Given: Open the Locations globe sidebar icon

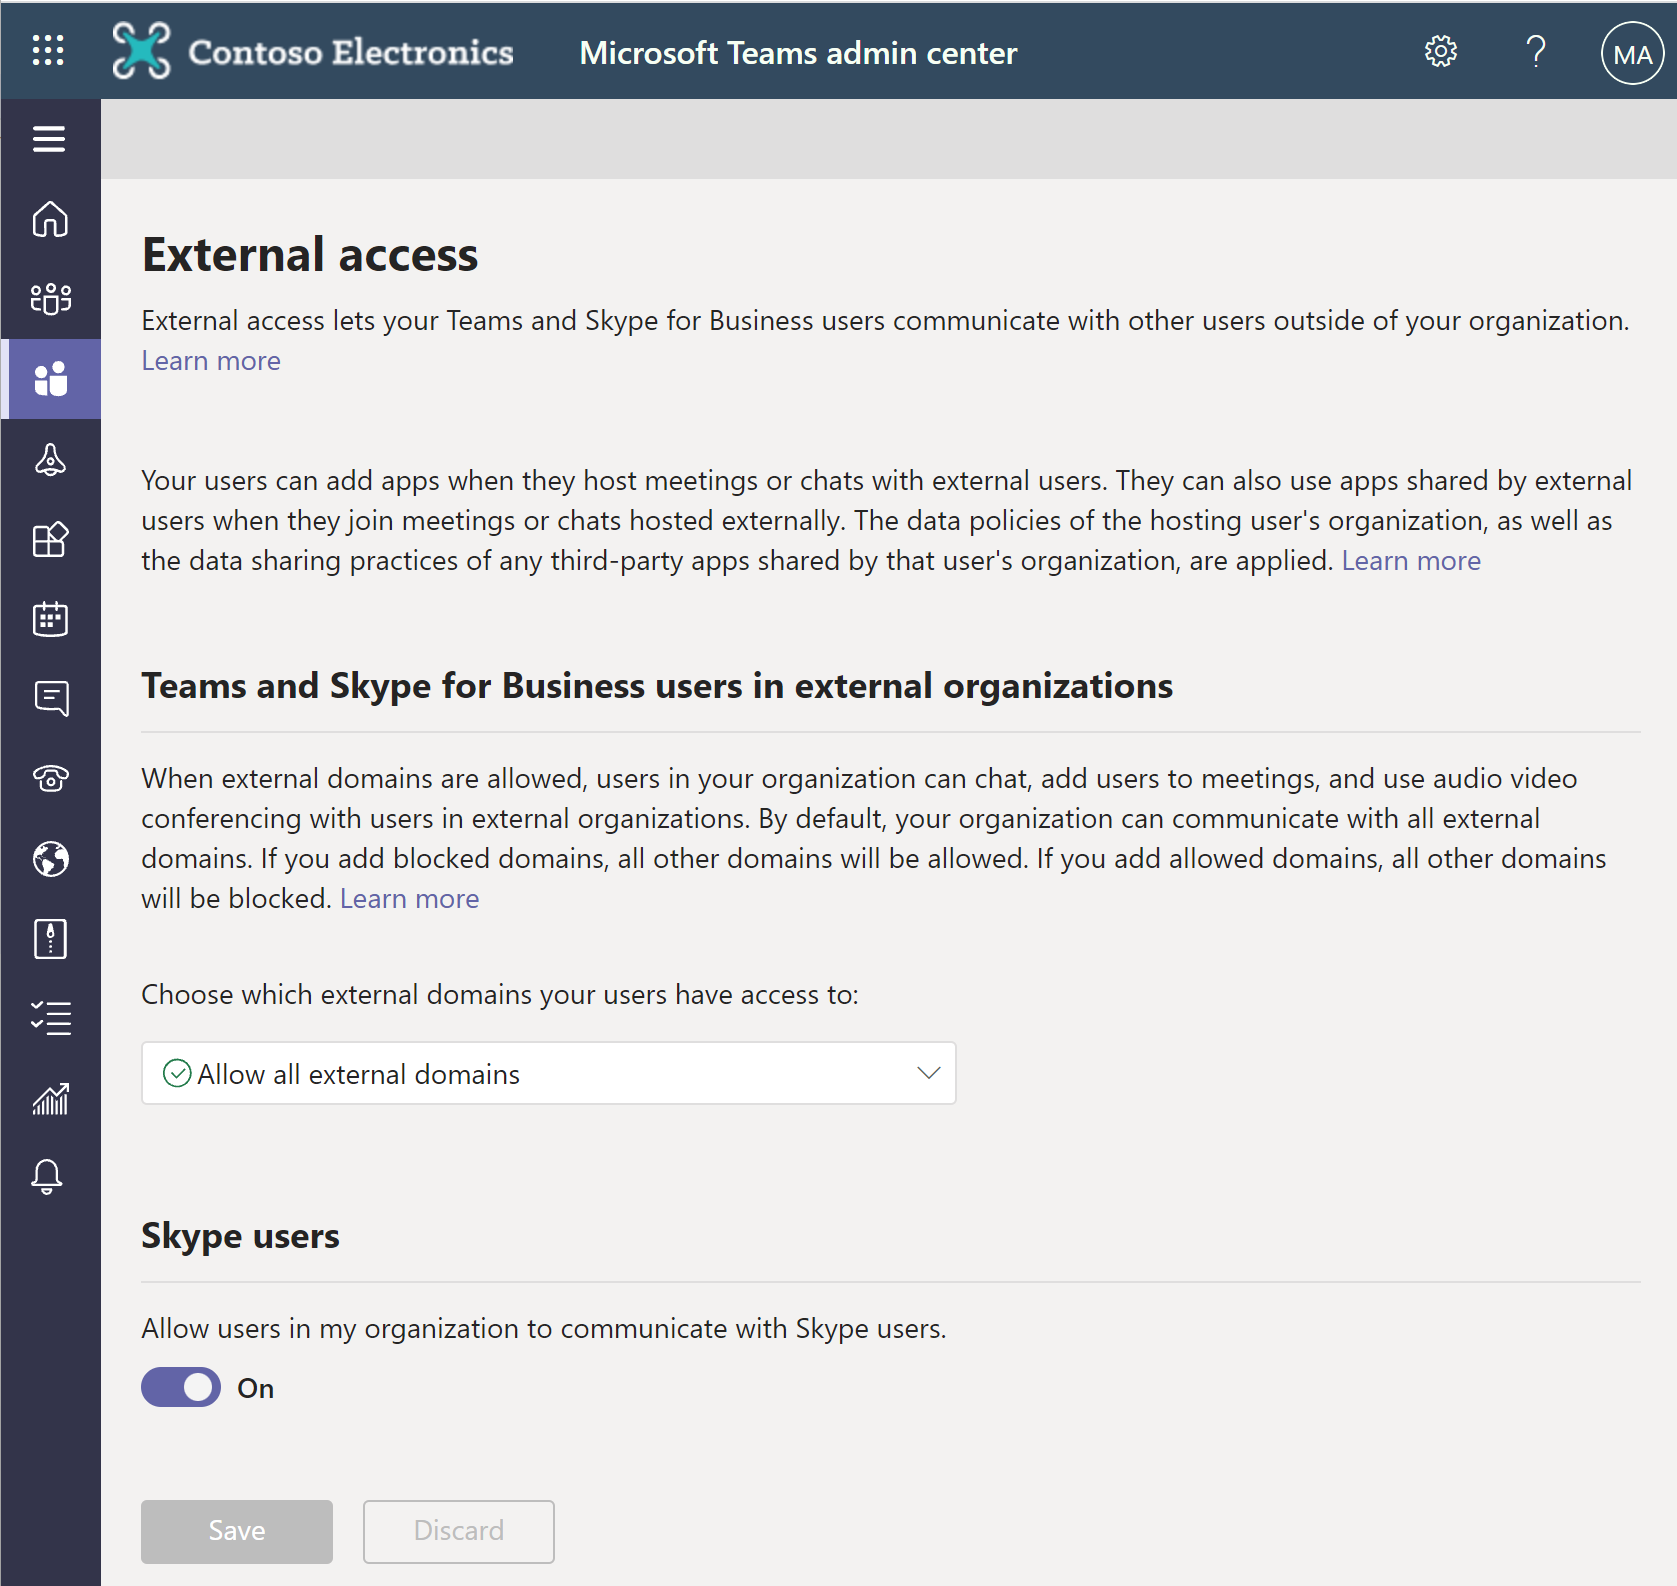Looking at the screenshot, I should [x=50, y=859].
